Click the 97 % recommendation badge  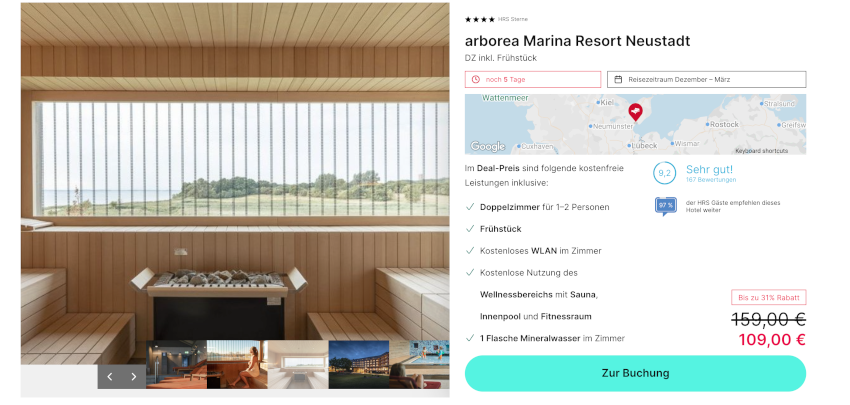point(666,206)
